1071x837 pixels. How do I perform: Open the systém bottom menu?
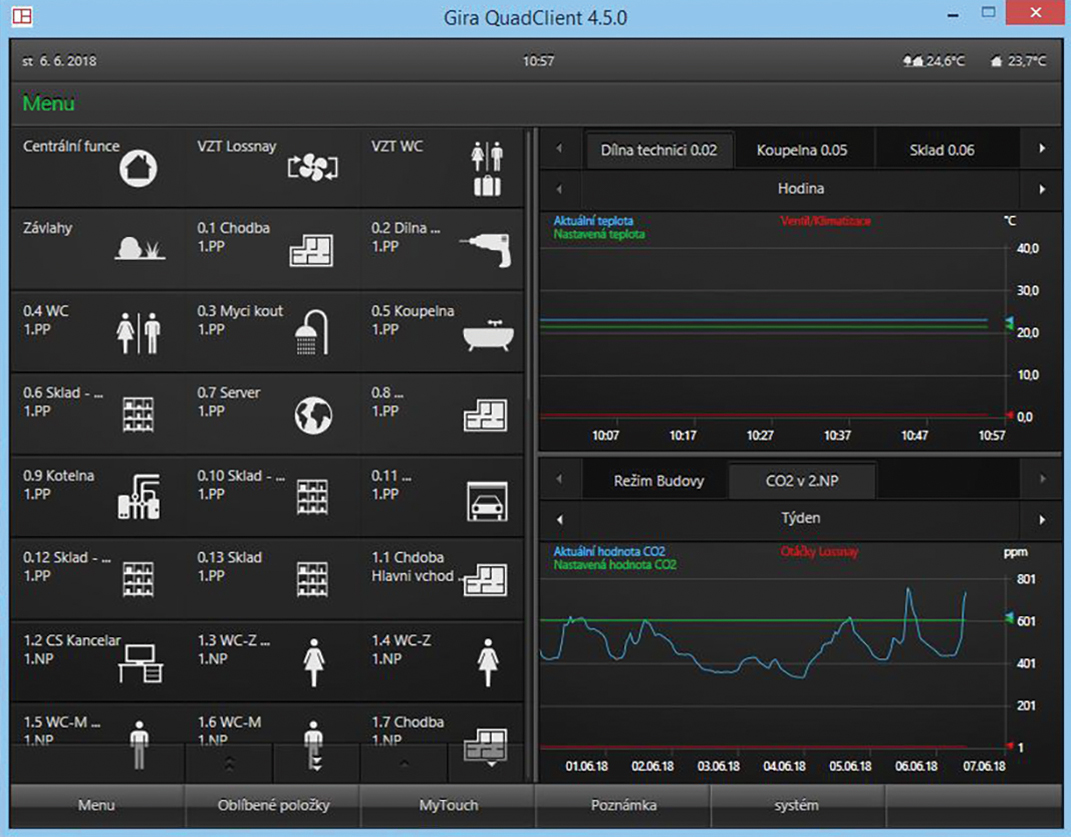[x=797, y=806]
